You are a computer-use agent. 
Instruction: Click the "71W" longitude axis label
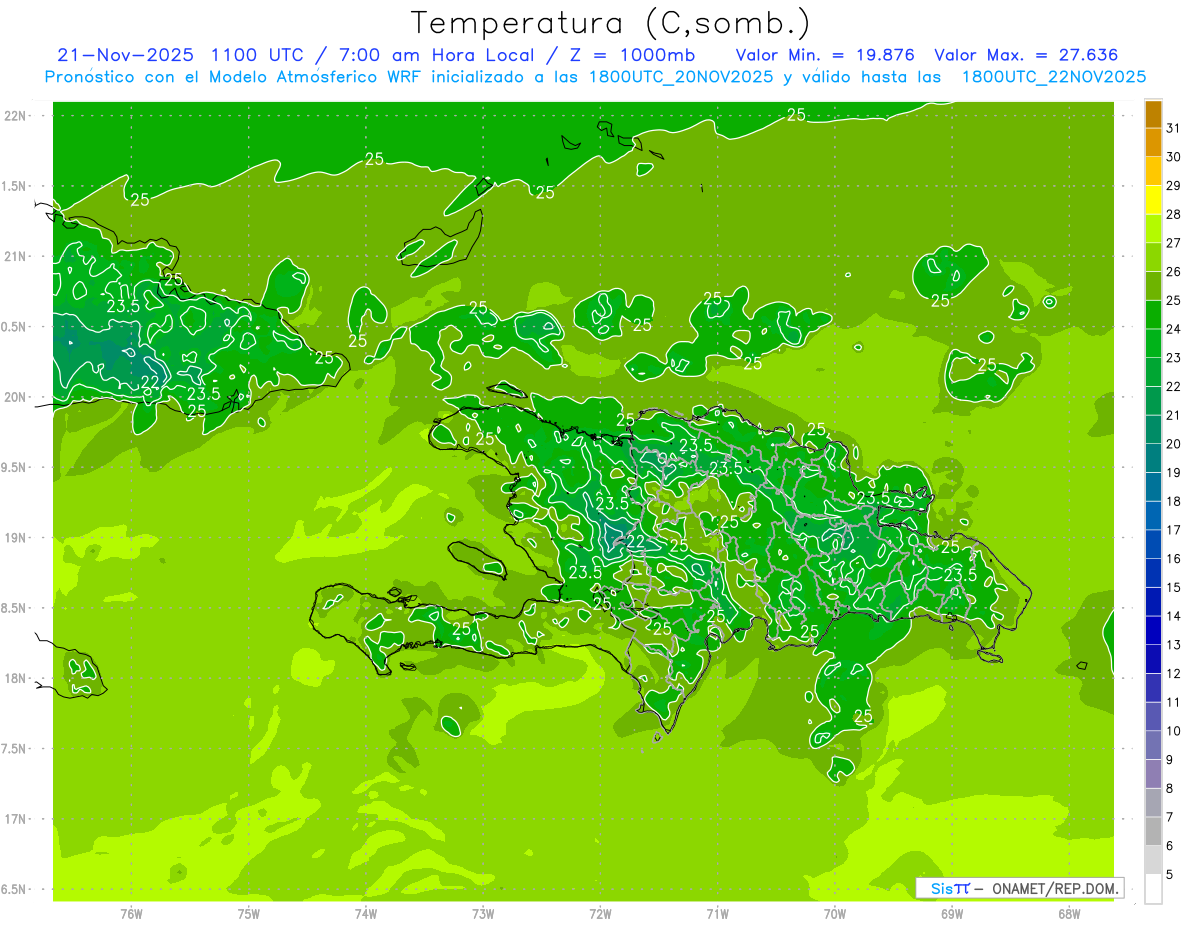click(717, 913)
